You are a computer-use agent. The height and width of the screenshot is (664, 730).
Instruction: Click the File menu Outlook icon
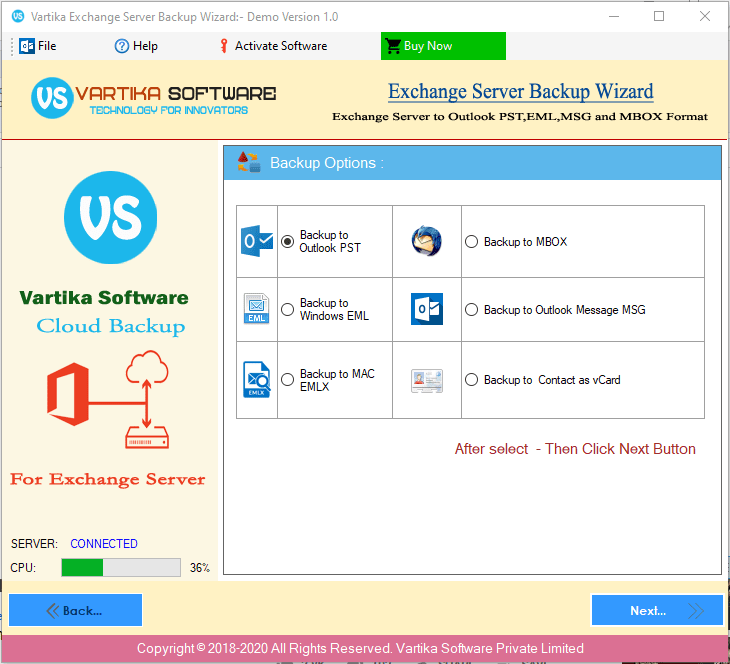(27, 46)
